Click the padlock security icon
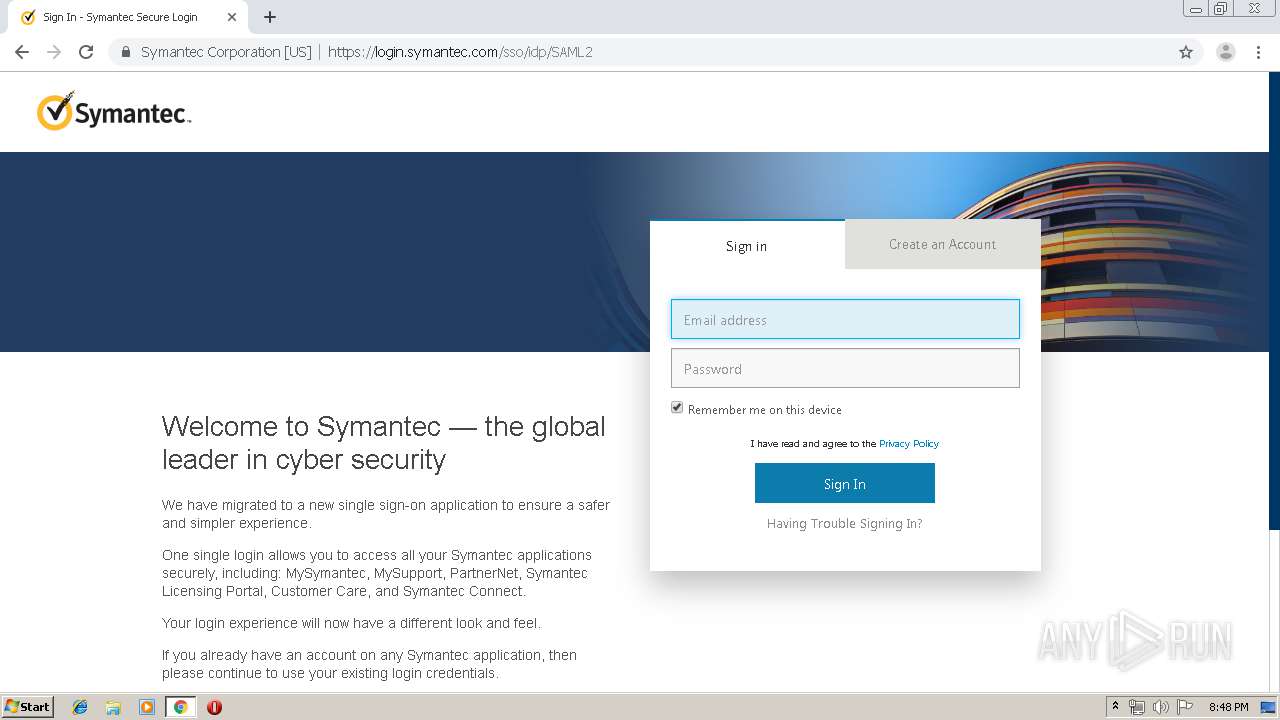The height and width of the screenshot is (720, 1280). click(x=126, y=52)
